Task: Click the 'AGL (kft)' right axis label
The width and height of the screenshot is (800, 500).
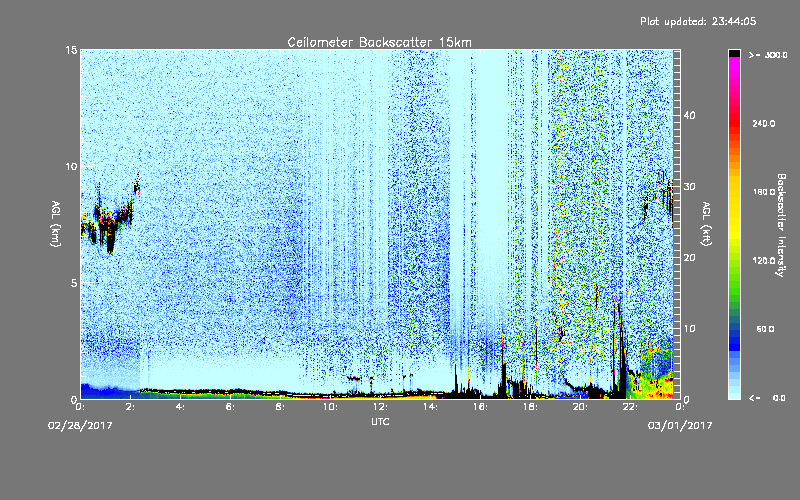Action: [706, 223]
